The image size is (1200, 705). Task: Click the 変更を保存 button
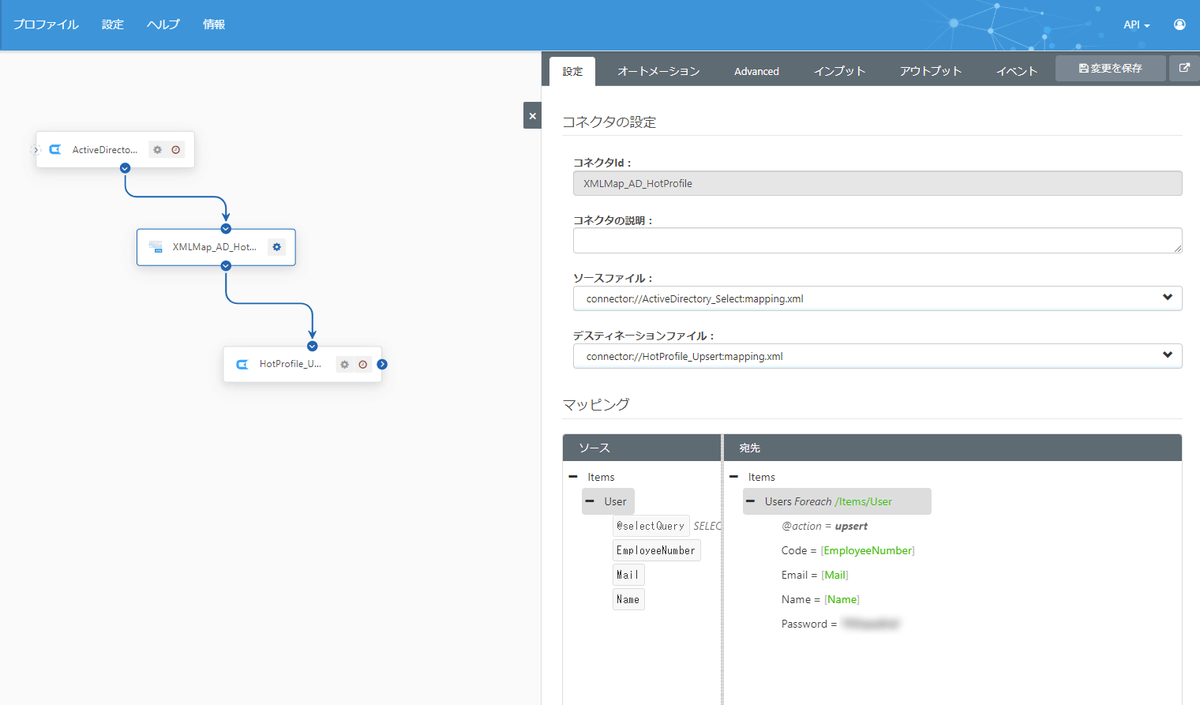tap(1111, 69)
